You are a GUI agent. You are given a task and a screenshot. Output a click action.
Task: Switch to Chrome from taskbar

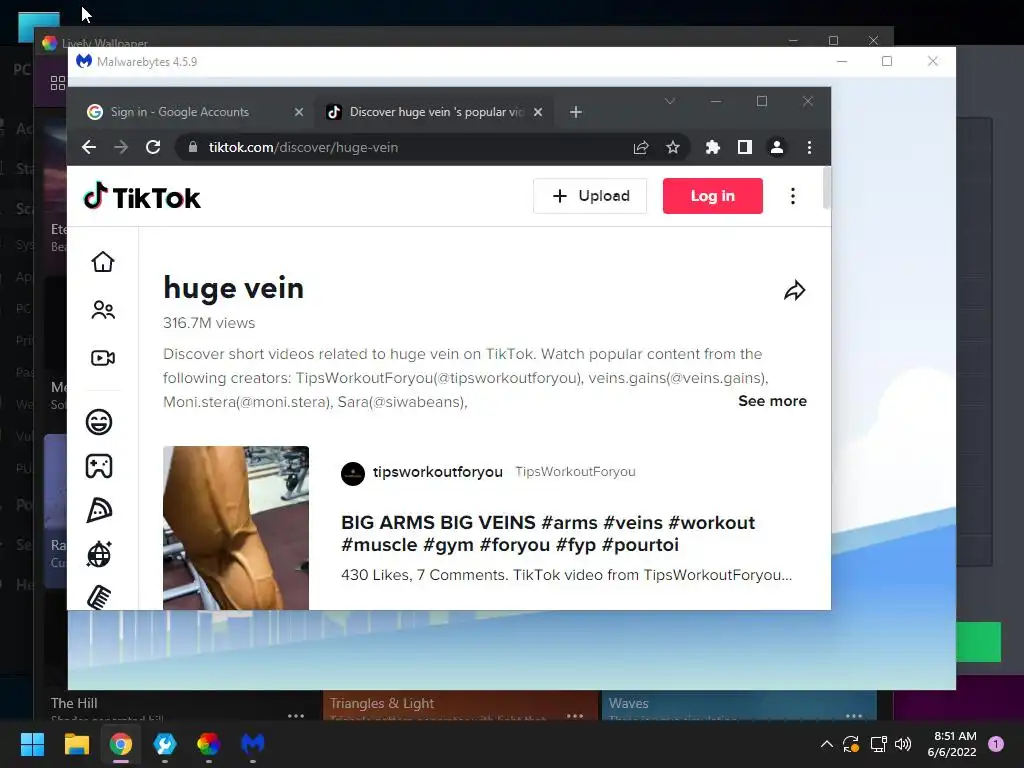[121, 744]
